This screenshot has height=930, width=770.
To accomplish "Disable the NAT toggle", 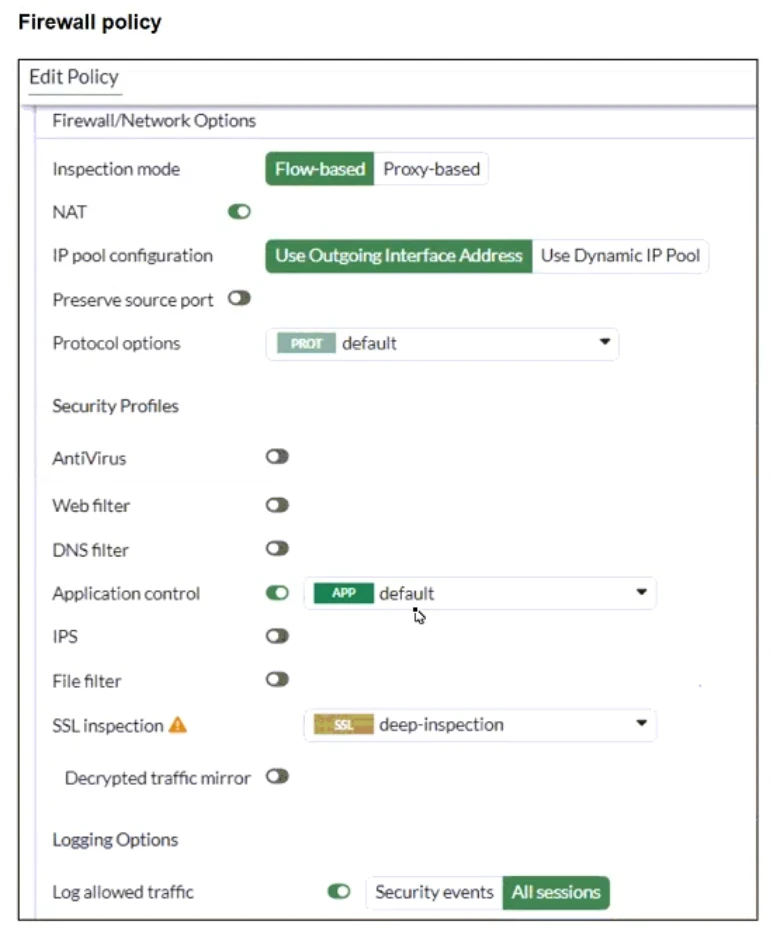I will coord(239,212).
